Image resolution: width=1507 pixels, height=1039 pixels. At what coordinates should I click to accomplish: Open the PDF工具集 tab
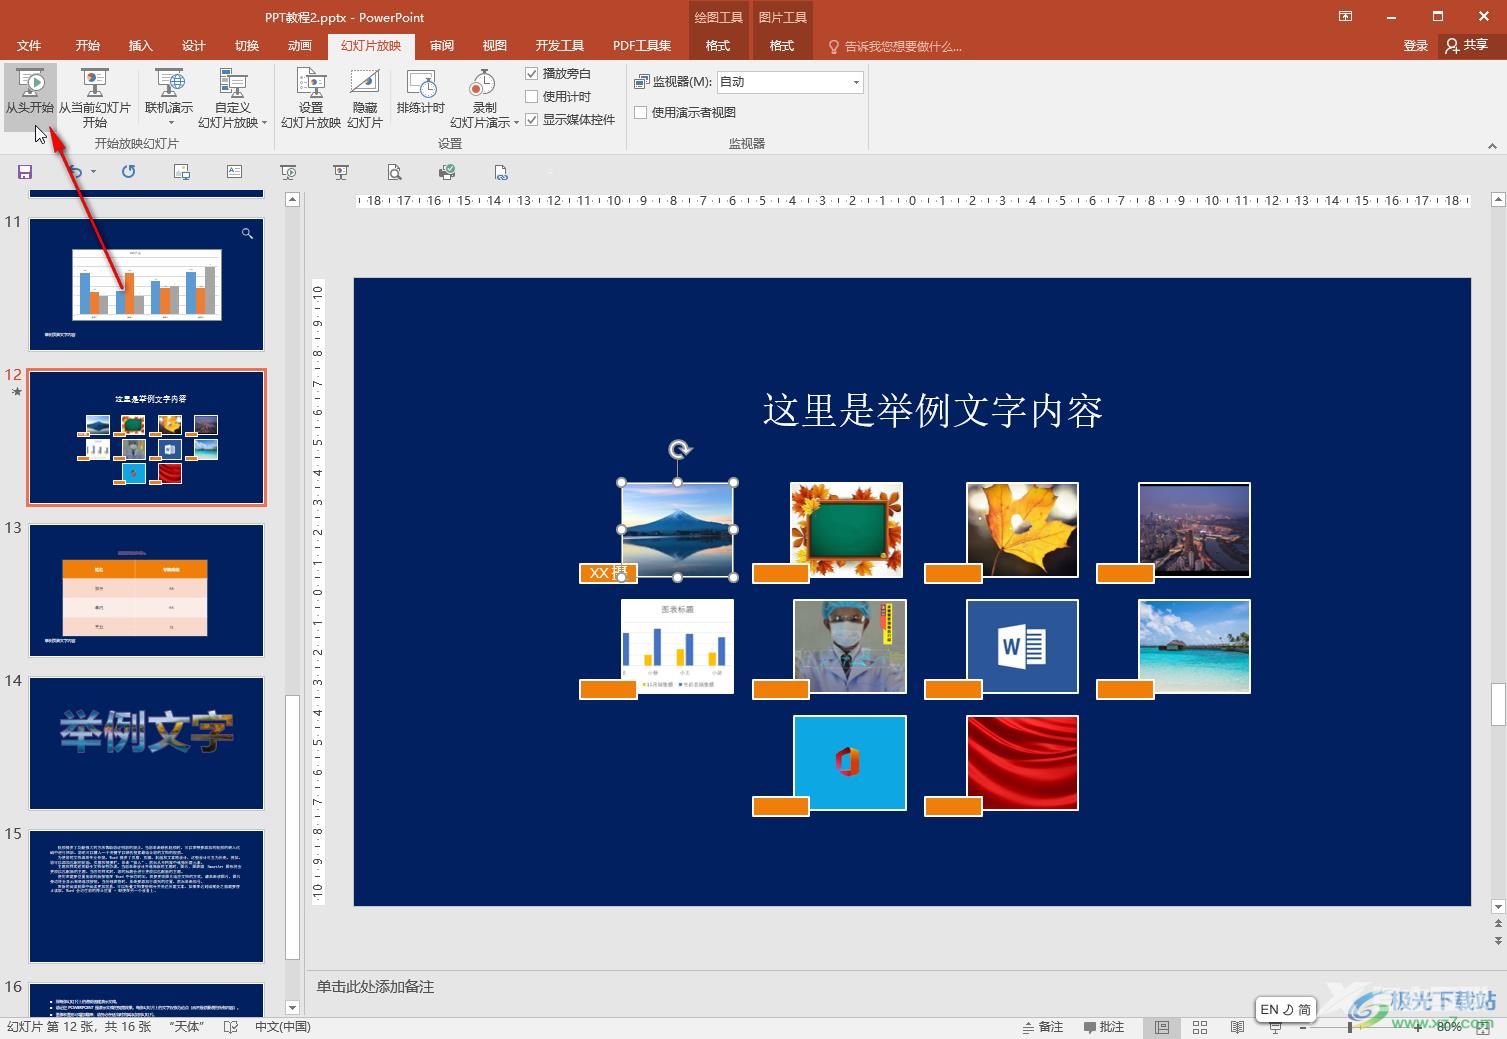(642, 46)
